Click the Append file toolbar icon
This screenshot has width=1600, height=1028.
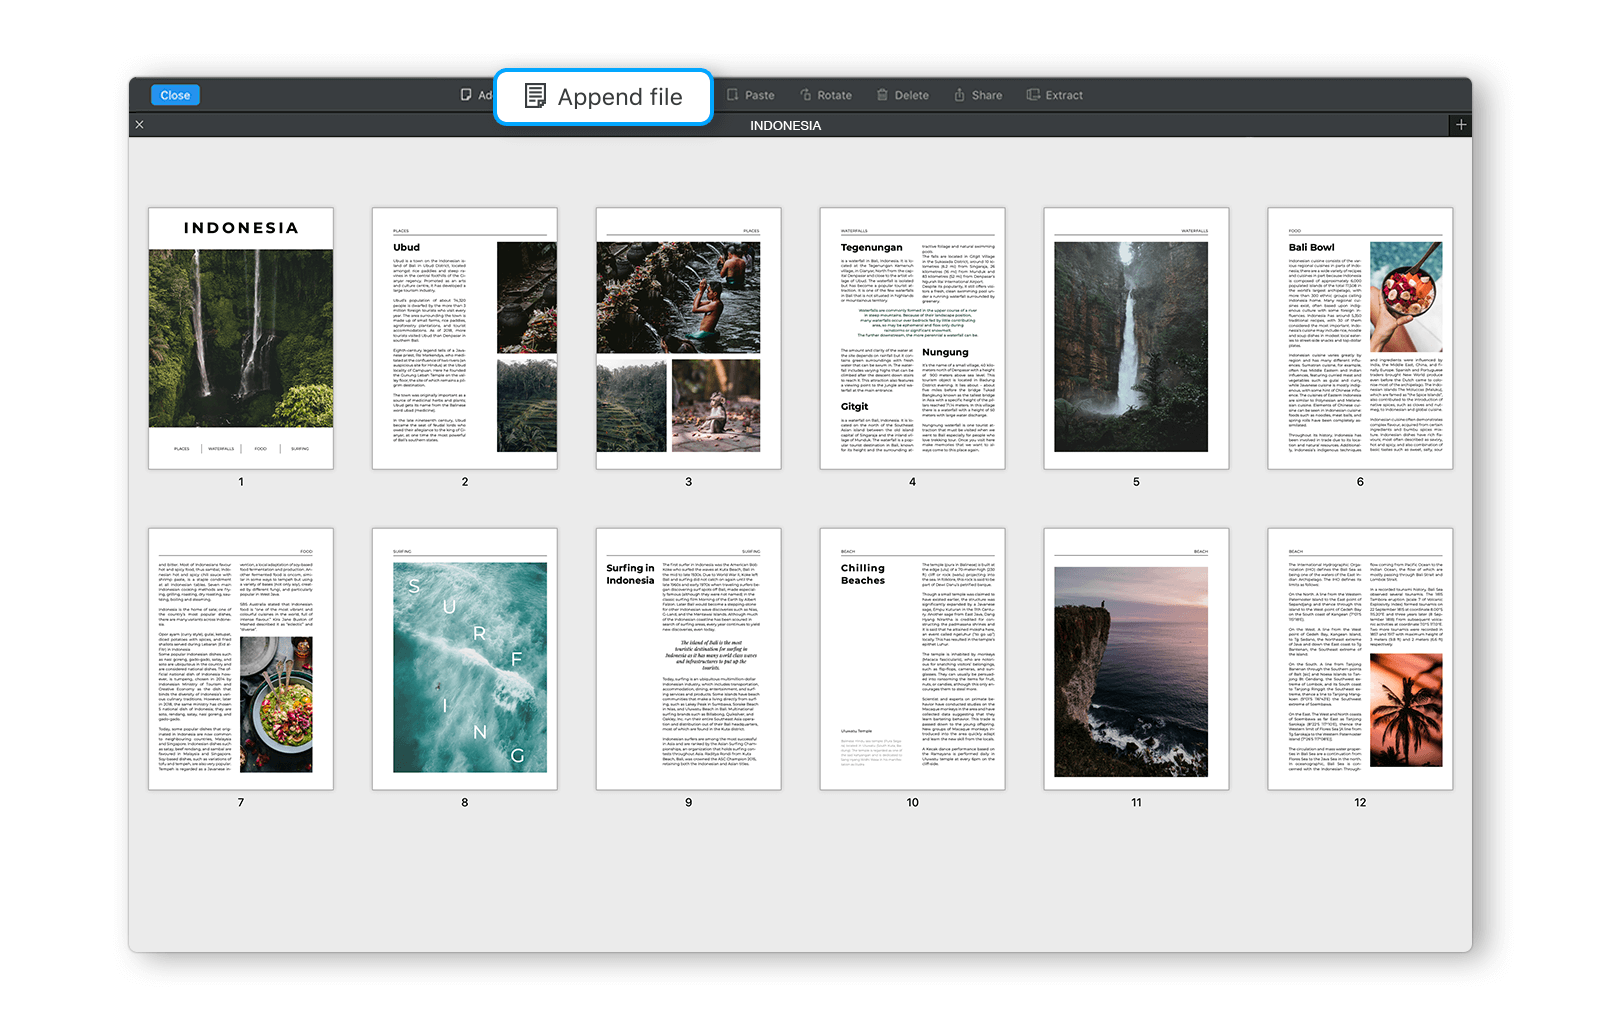(x=537, y=95)
